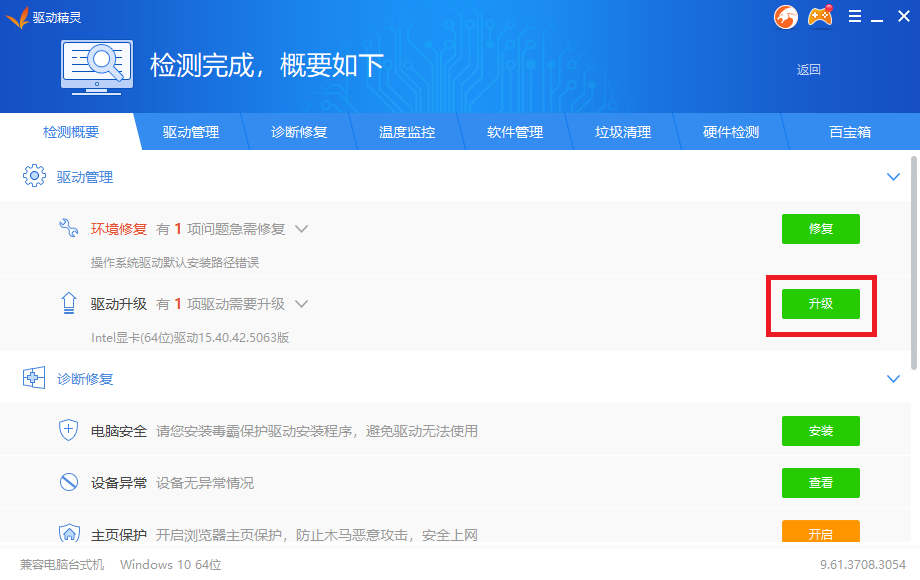Collapse the 驱动管理 section chevron
920x580 pixels.
click(x=894, y=176)
